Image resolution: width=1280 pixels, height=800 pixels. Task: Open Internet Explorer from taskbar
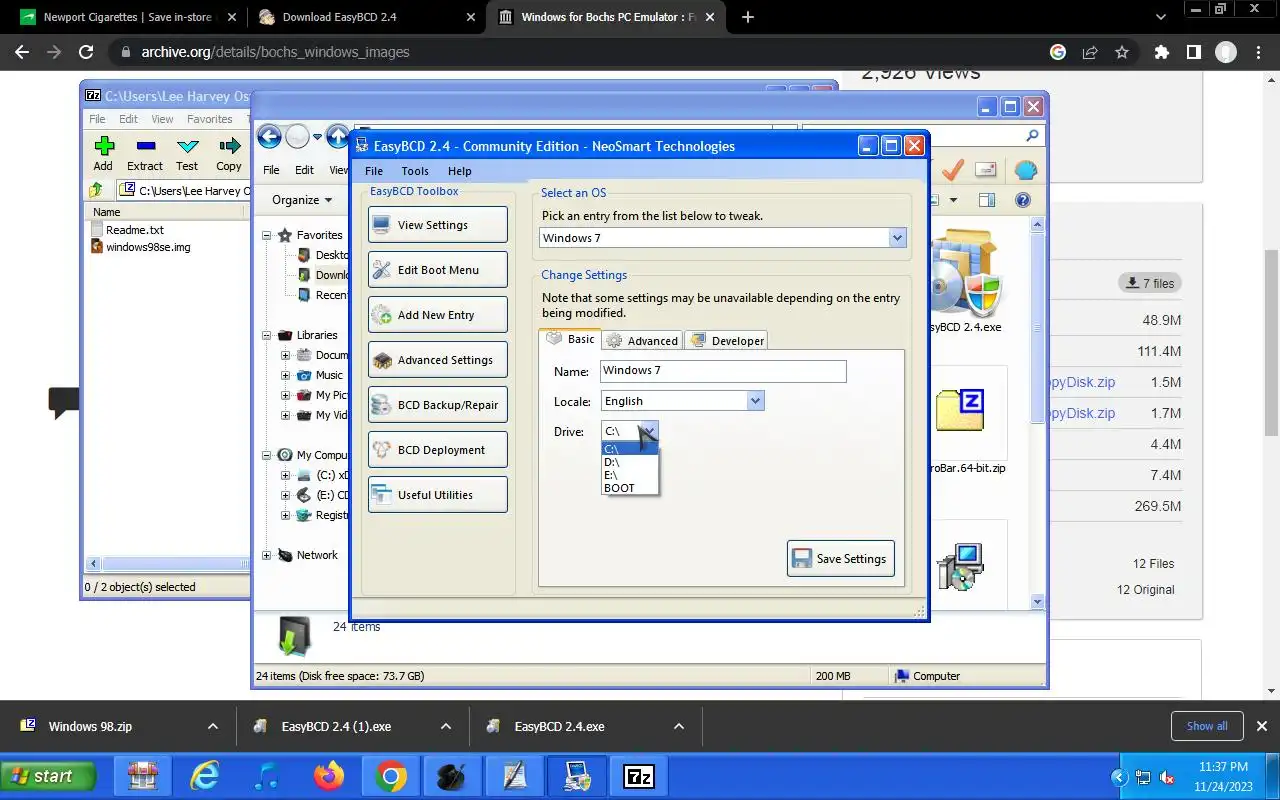point(204,776)
